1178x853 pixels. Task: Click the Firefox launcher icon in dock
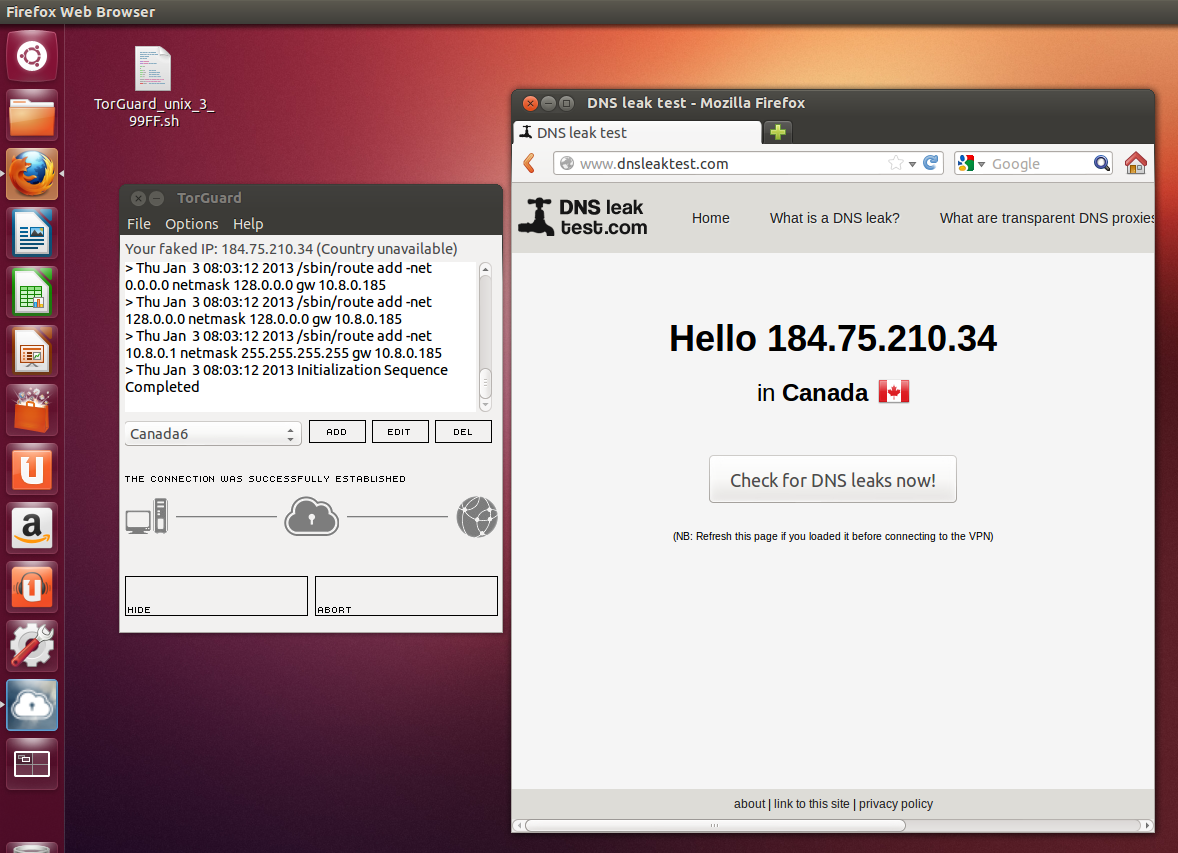pos(32,174)
